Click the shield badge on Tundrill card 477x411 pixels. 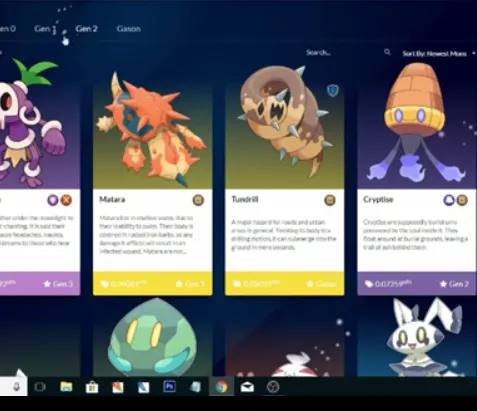point(333,90)
